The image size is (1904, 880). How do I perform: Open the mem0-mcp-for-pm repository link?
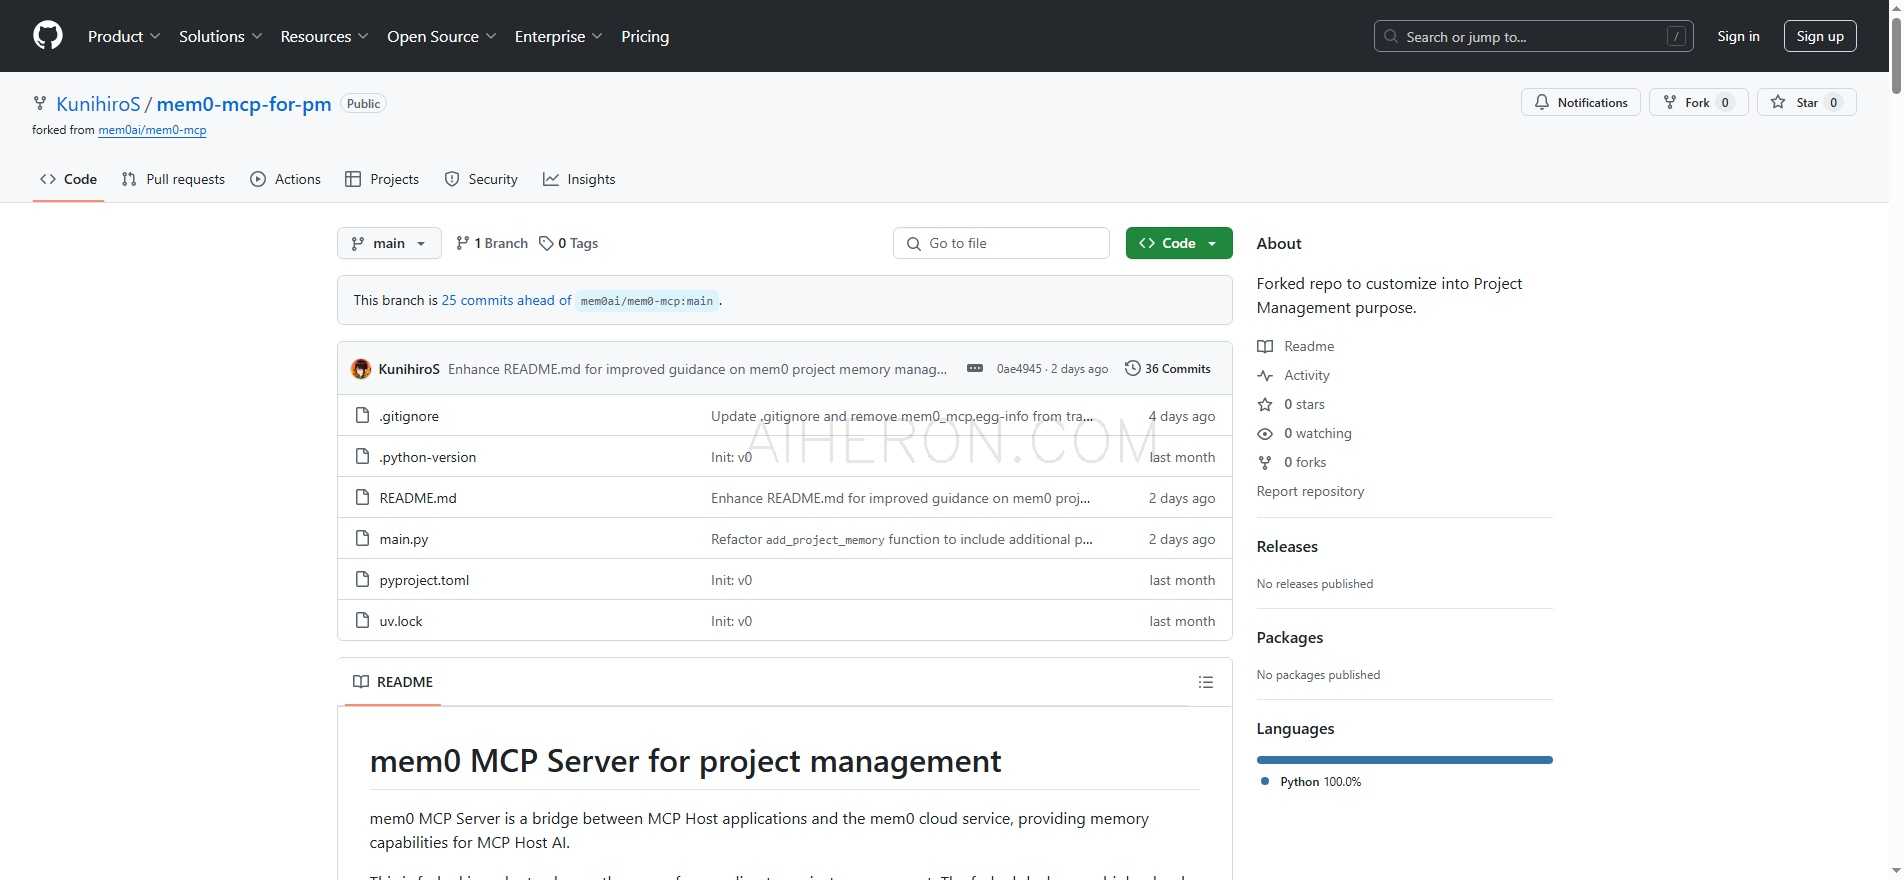[x=244, y=104]
